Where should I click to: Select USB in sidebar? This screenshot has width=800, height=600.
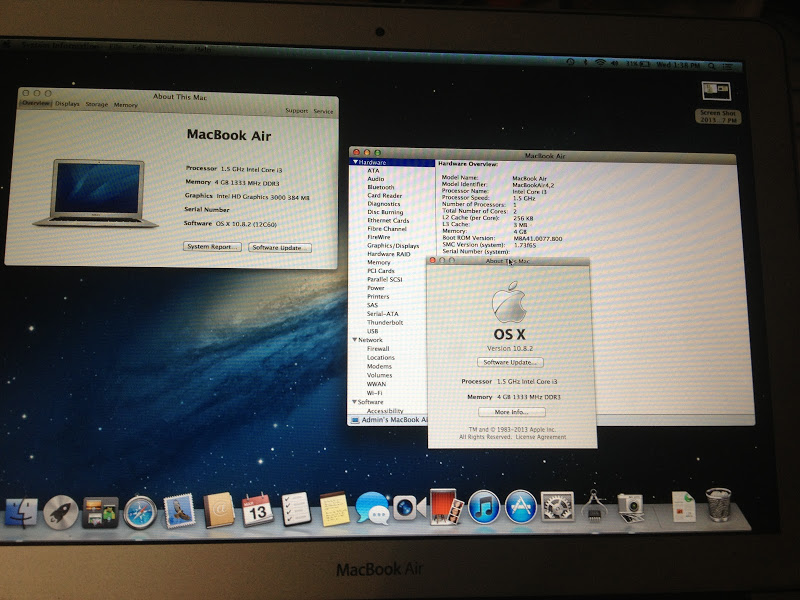pos(372,331)
